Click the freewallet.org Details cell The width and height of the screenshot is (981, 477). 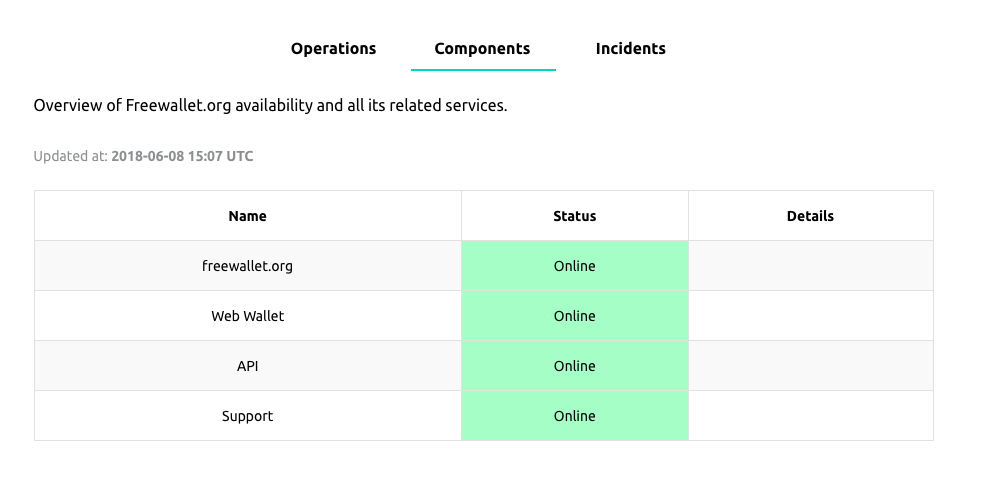pos(811,265)
